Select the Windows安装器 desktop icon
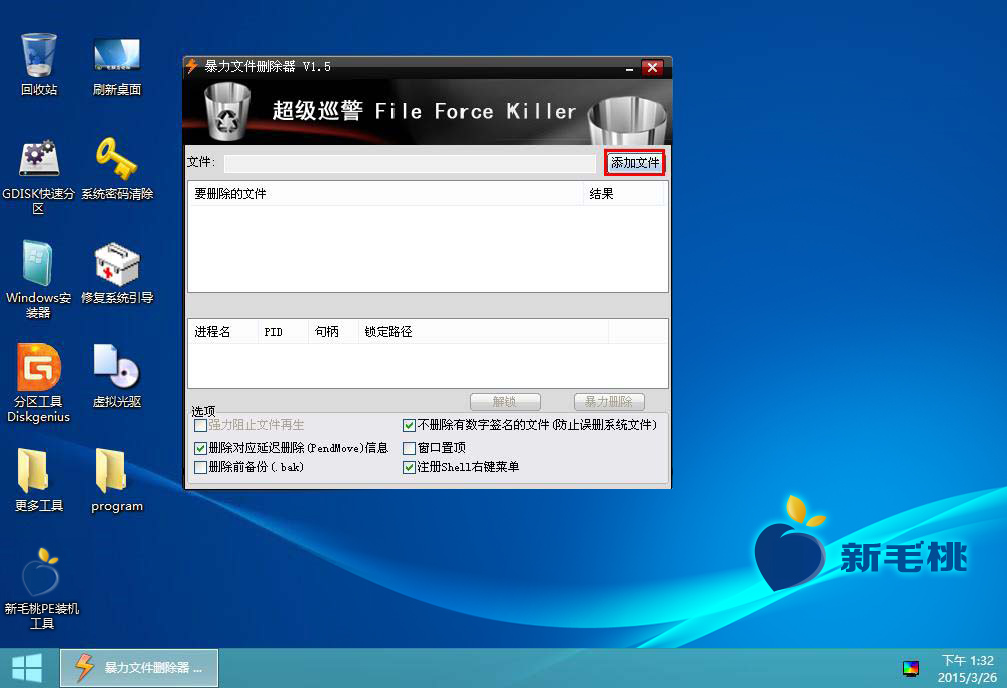 [x=39, y=279]
